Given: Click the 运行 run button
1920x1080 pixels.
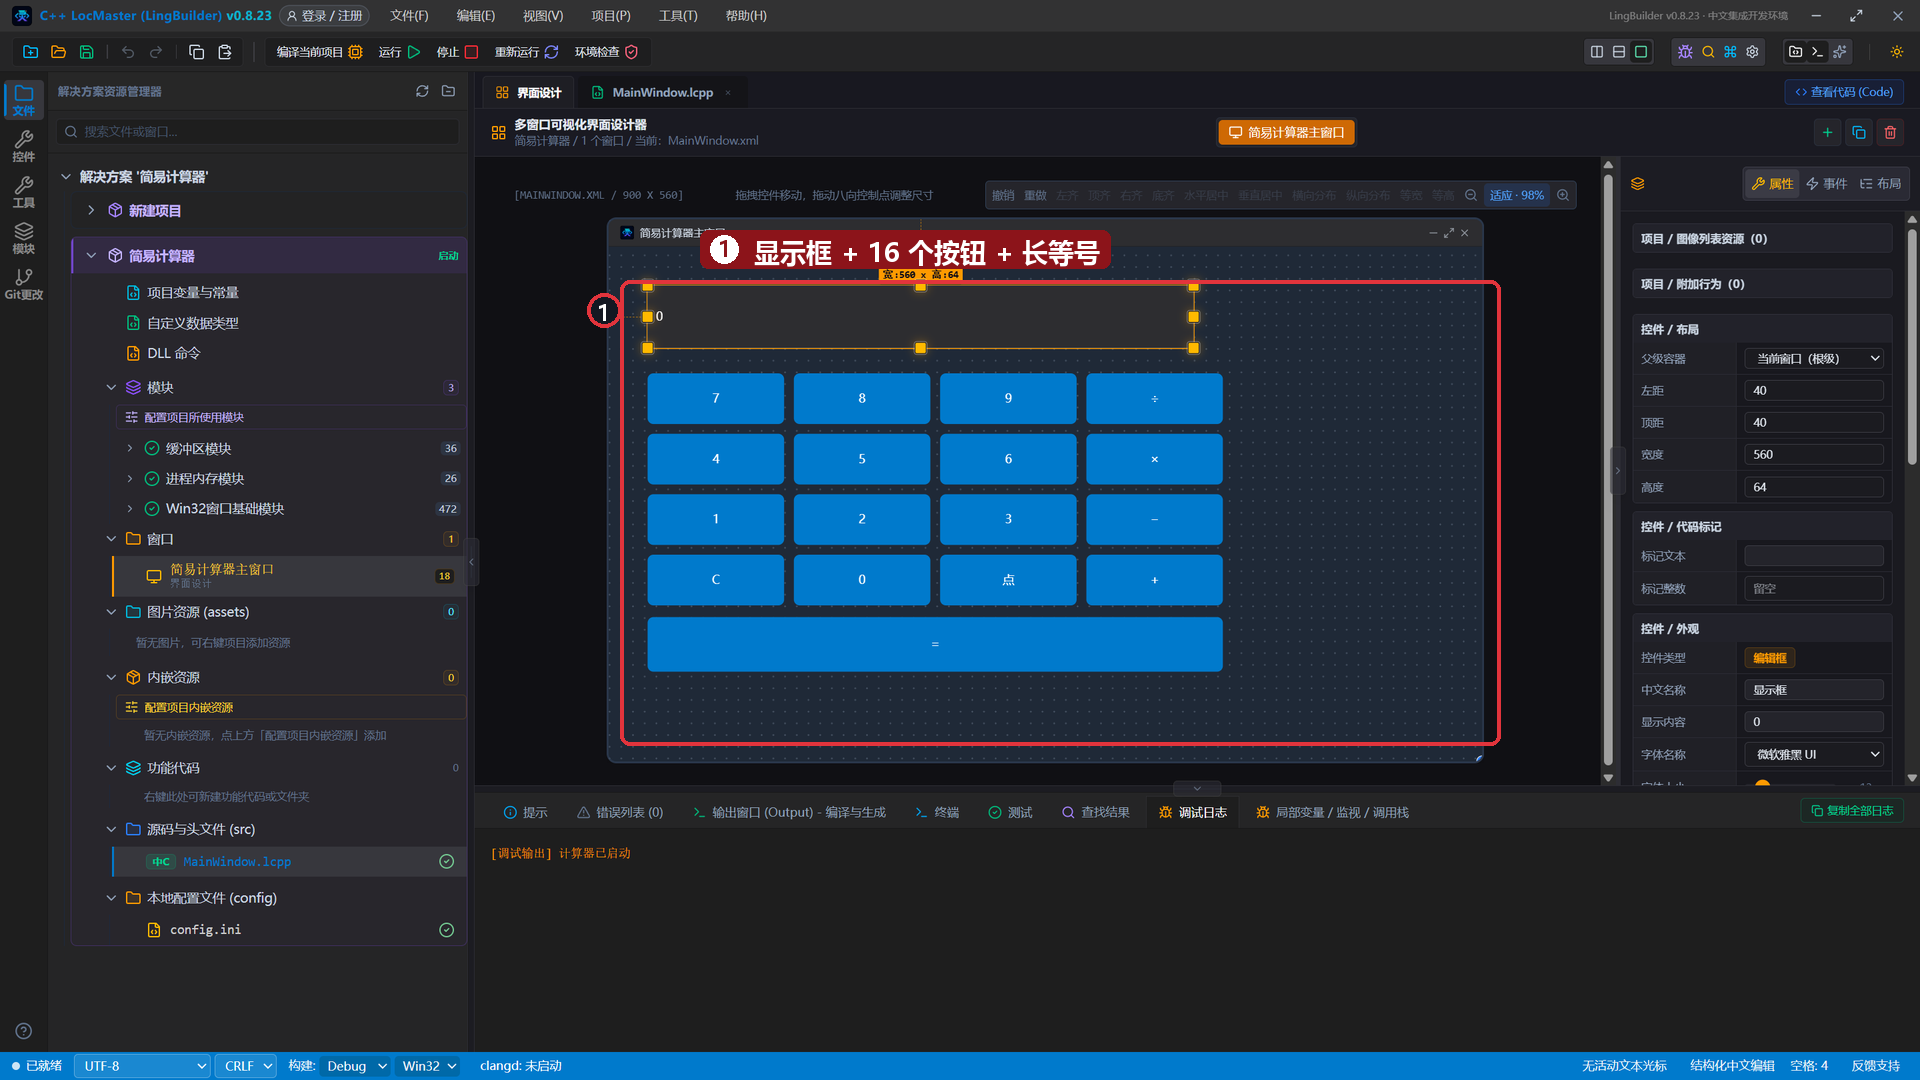Looking at the screenshot, I should click(x=399, y=52).
